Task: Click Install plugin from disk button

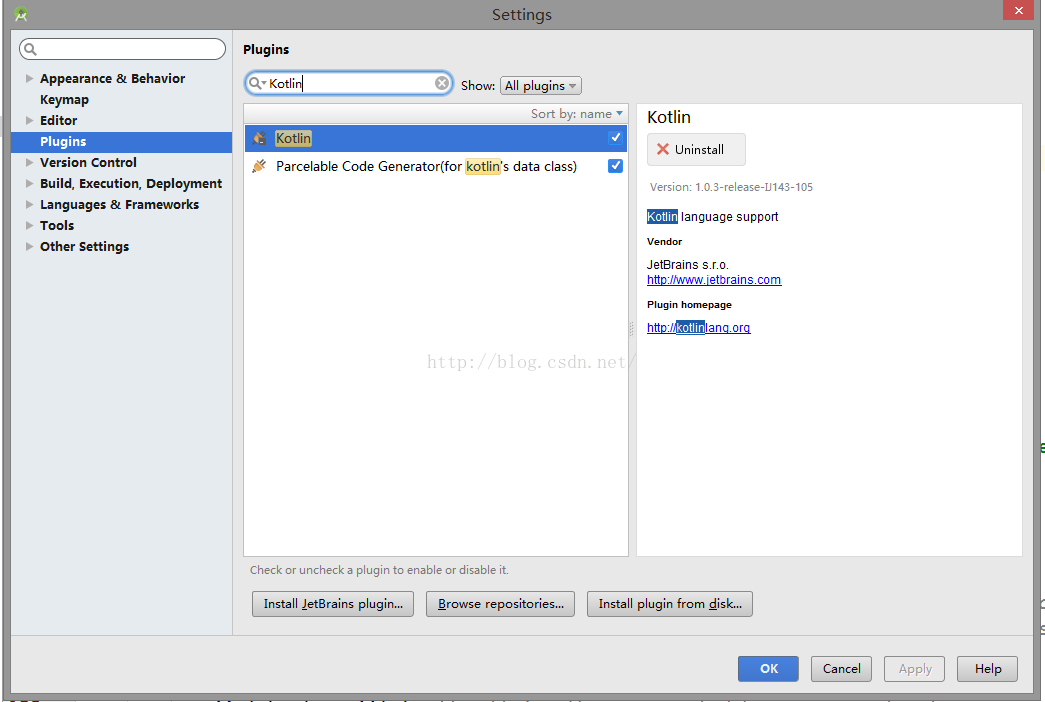Action: pyautogui.click(x=670, y=604)
